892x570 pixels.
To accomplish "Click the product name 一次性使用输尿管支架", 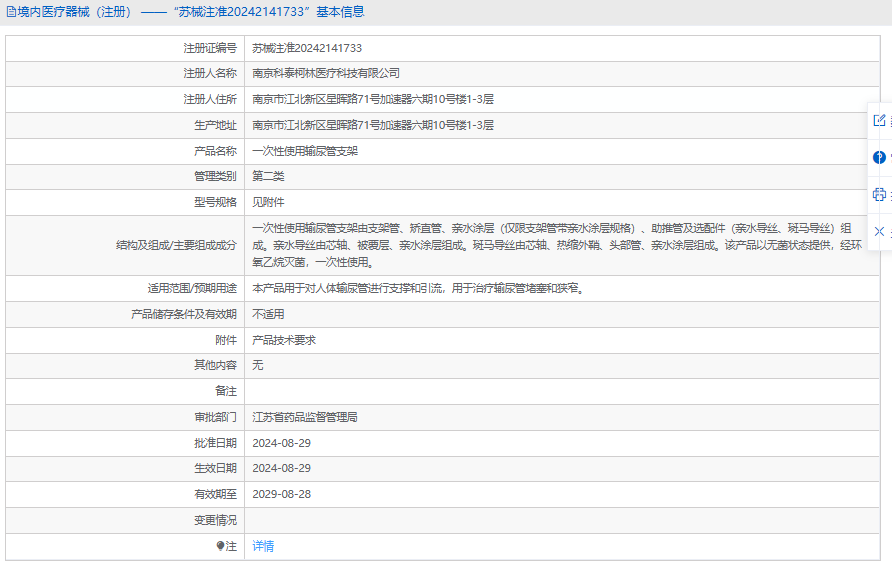I will coord(305,151).
